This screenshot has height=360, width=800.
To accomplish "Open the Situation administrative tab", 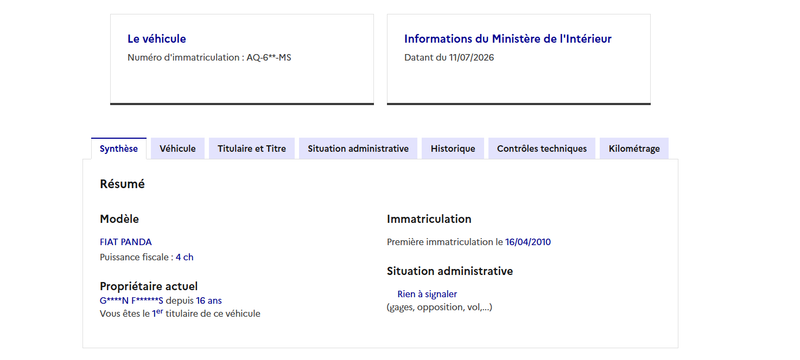I will point(358,148).
